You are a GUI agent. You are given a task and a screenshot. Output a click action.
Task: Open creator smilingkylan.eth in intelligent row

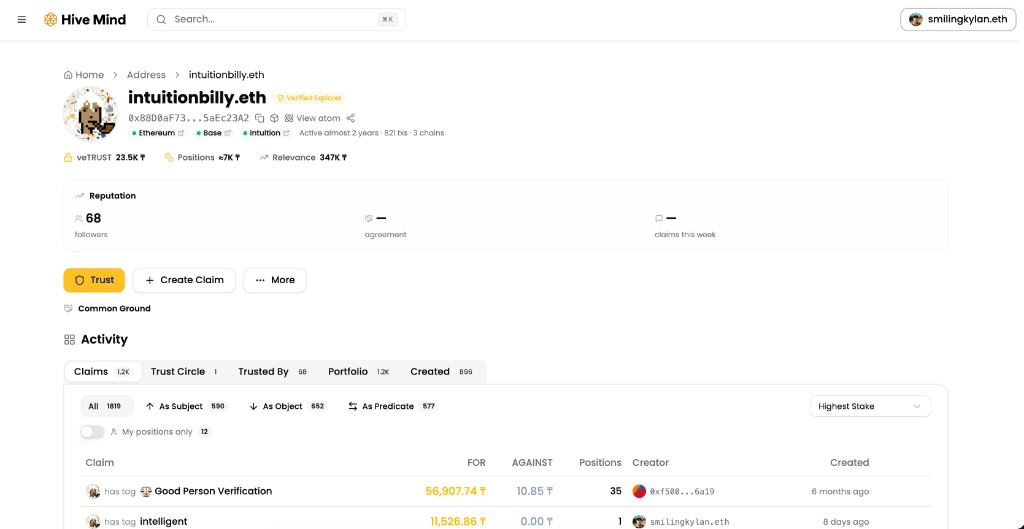pyautogui.click(x=689, y=522)
